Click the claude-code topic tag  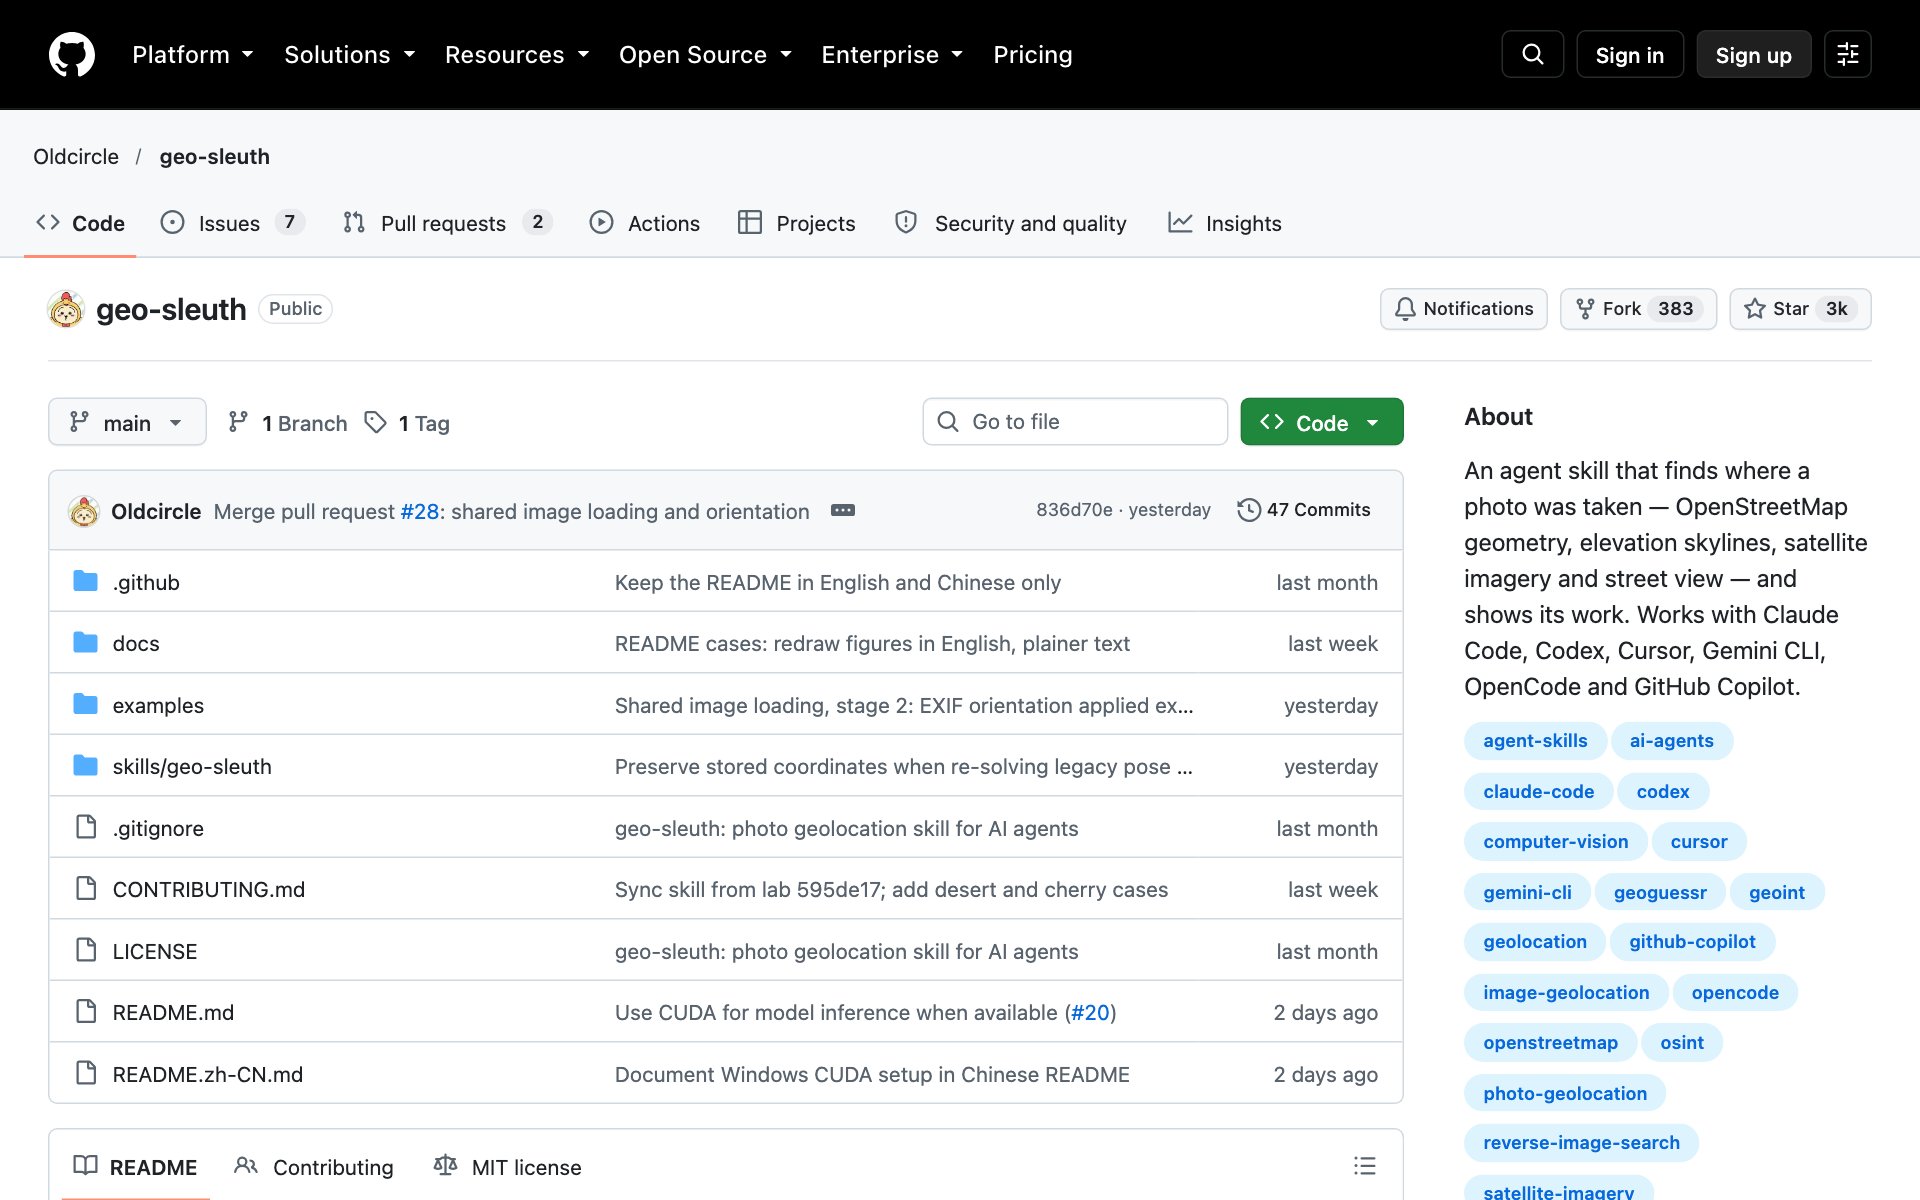1538,791
